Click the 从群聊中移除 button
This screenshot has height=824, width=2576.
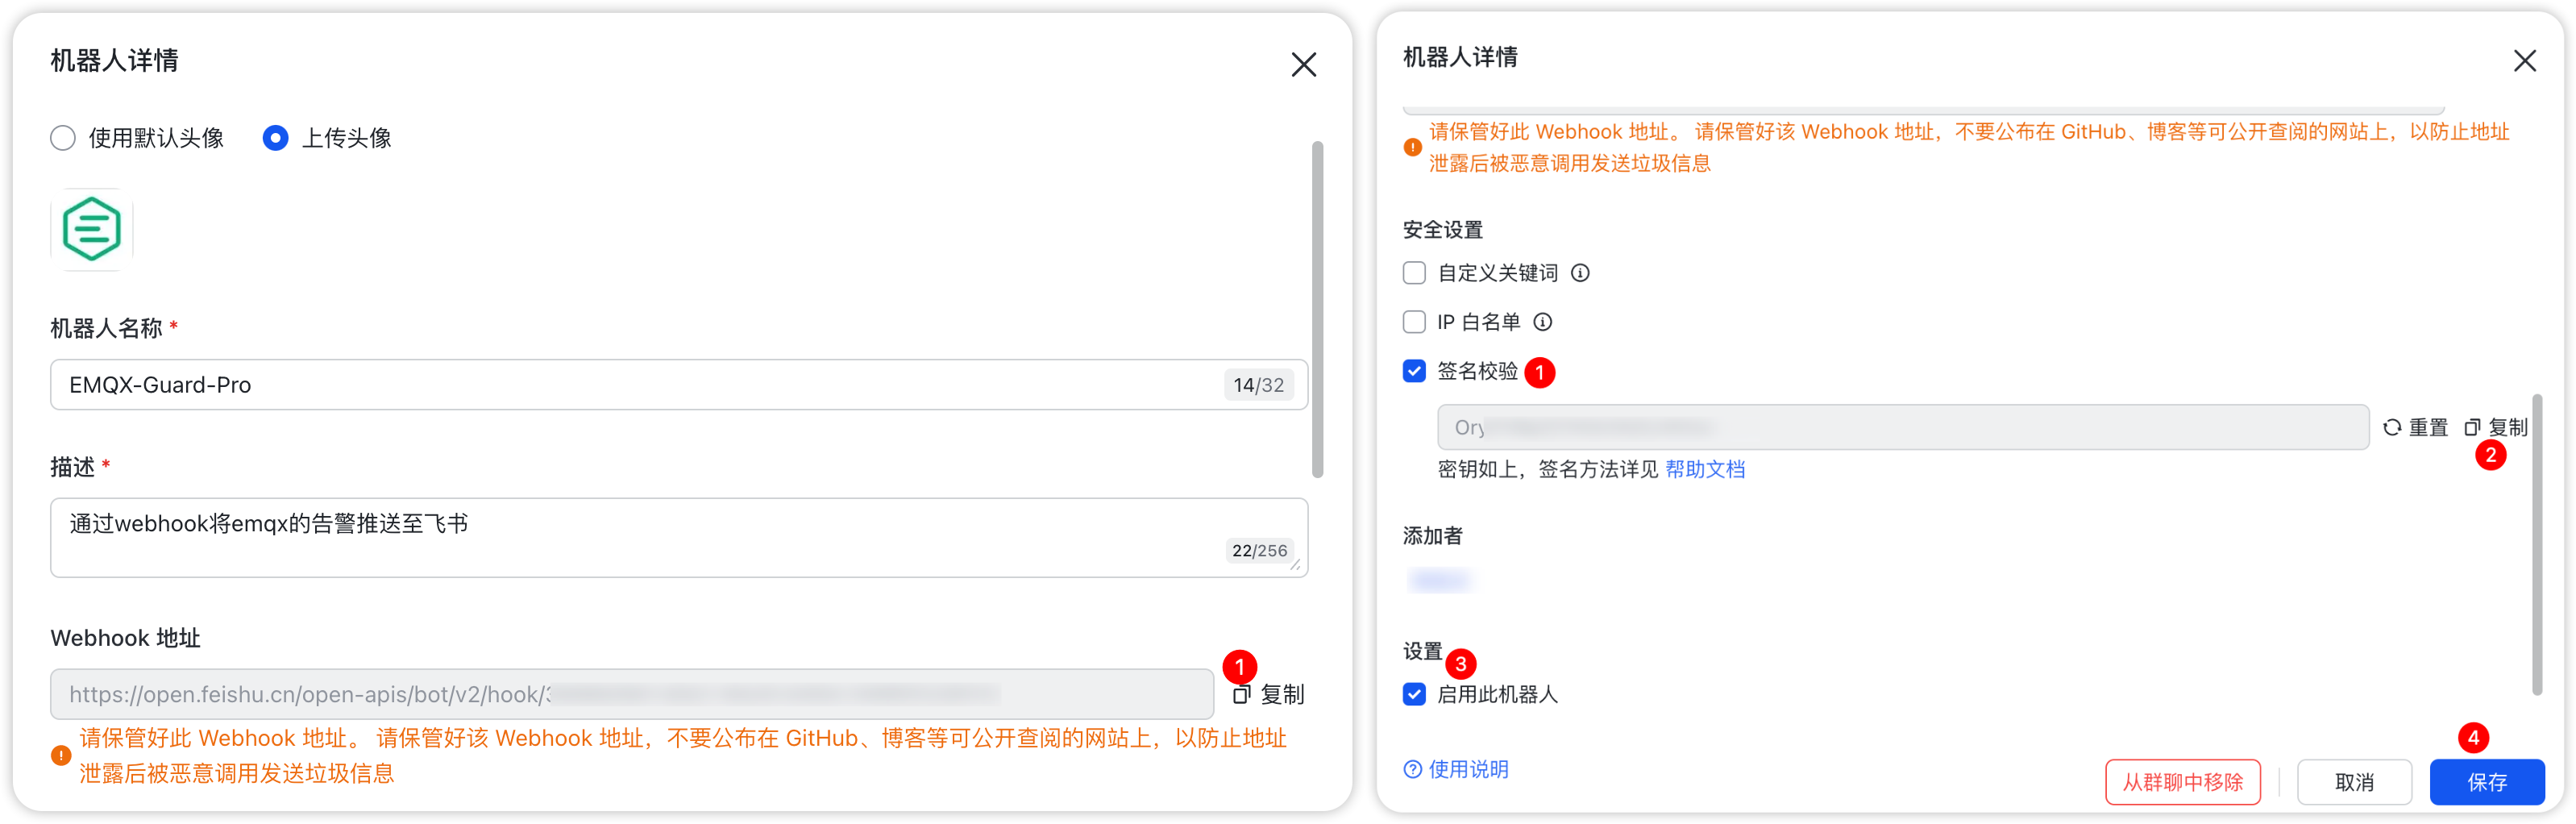2183,782
